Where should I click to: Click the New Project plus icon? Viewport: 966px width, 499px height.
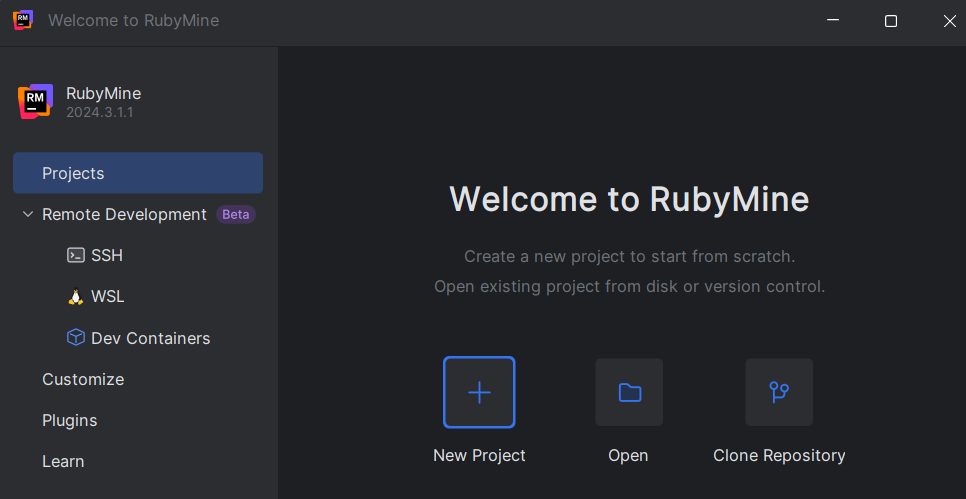479,392
